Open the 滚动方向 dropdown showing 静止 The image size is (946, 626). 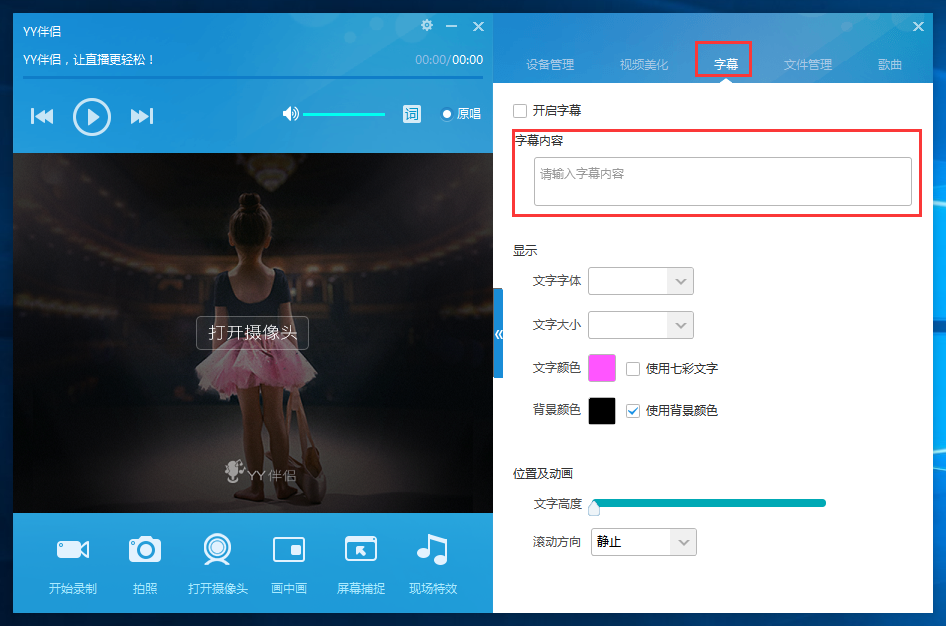[x=644, y=542]
